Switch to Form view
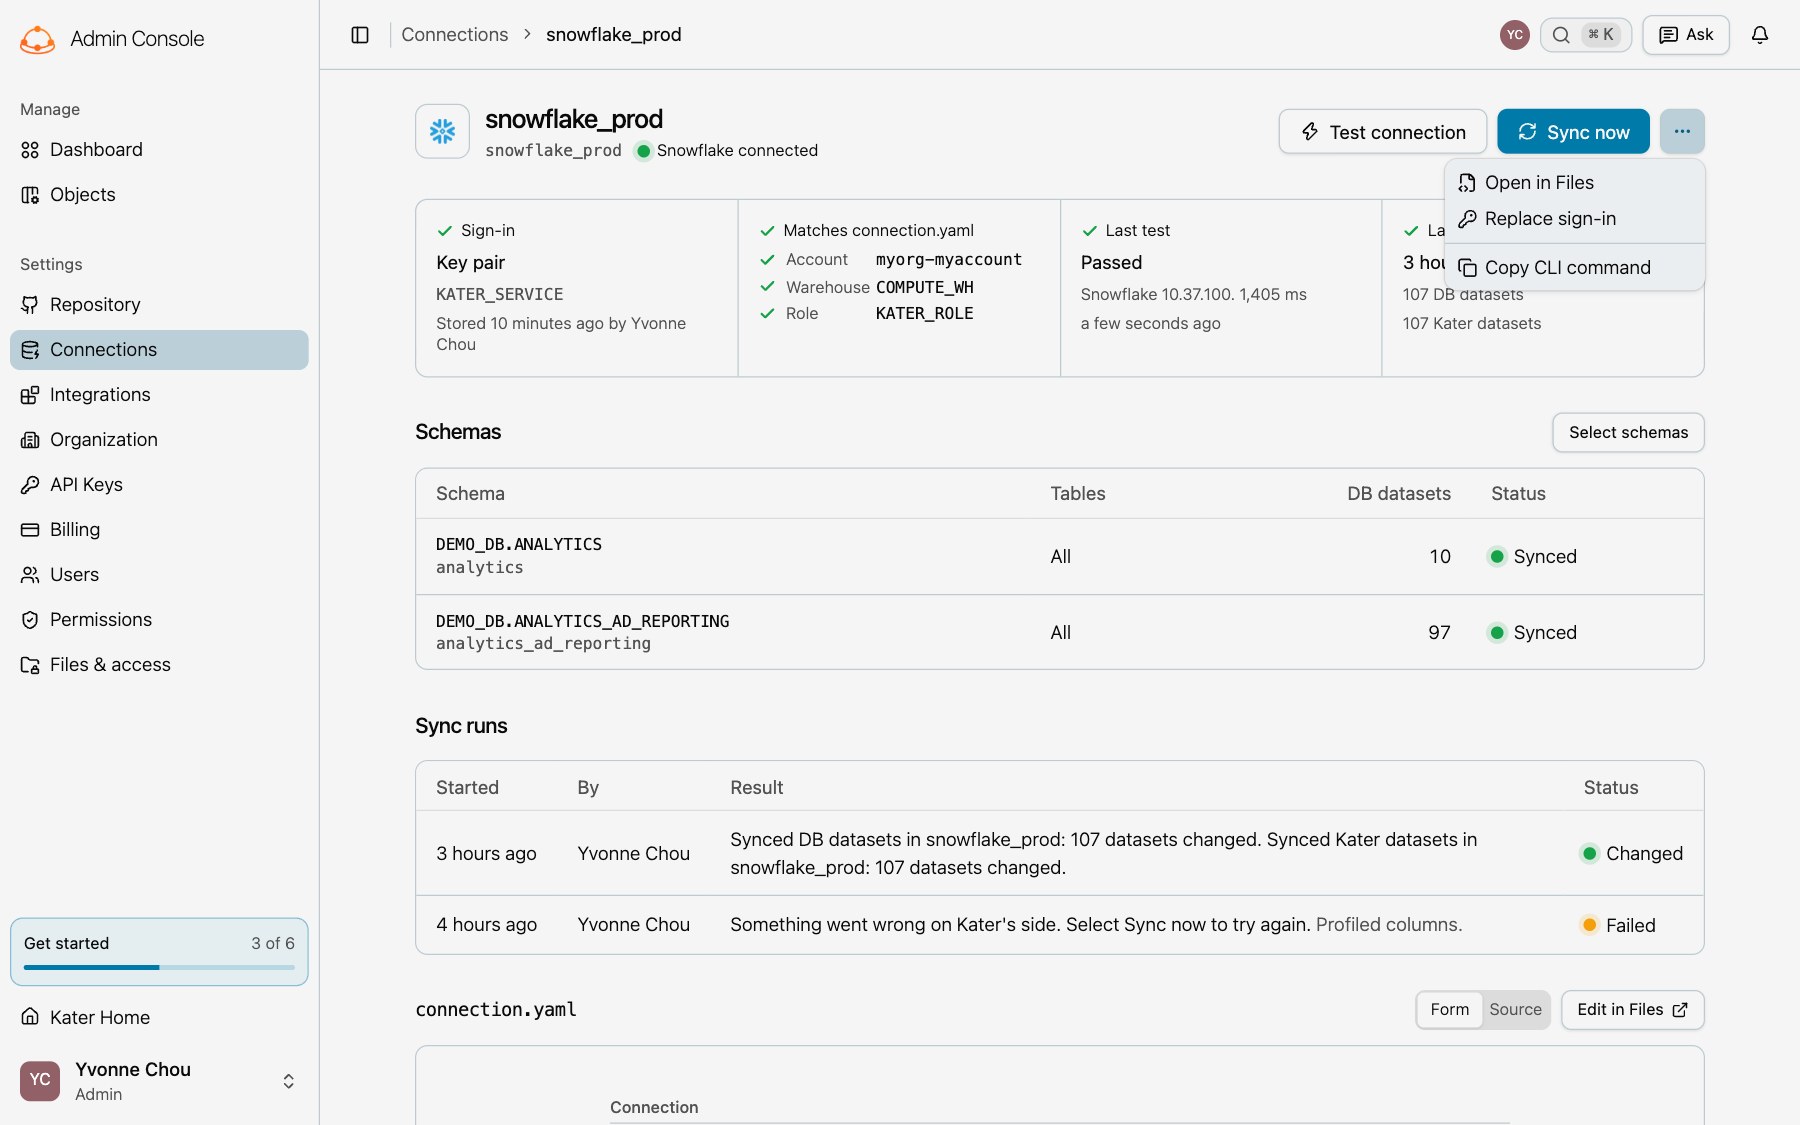Image resolution: width=1800 pixels, height=1125 pixels. tap(1450, 1010)
